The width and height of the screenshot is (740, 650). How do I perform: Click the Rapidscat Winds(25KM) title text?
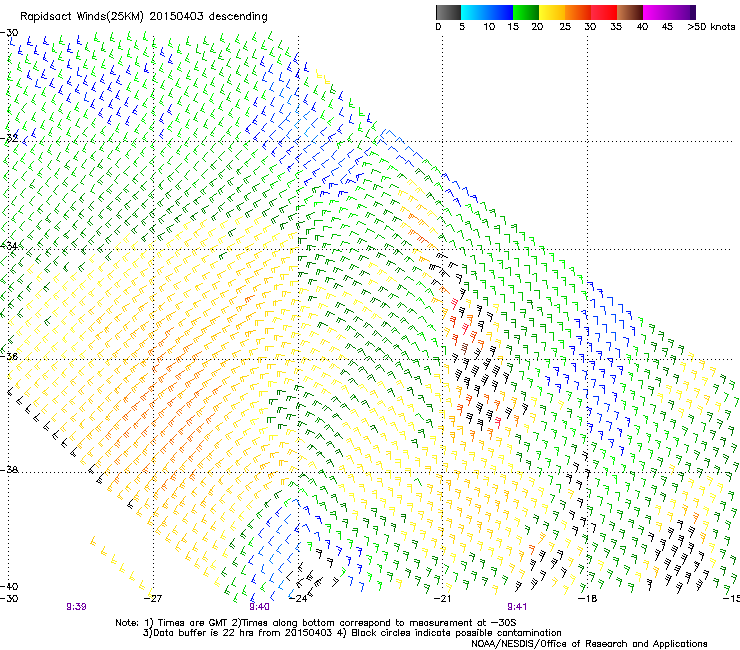tap(143, 17)
